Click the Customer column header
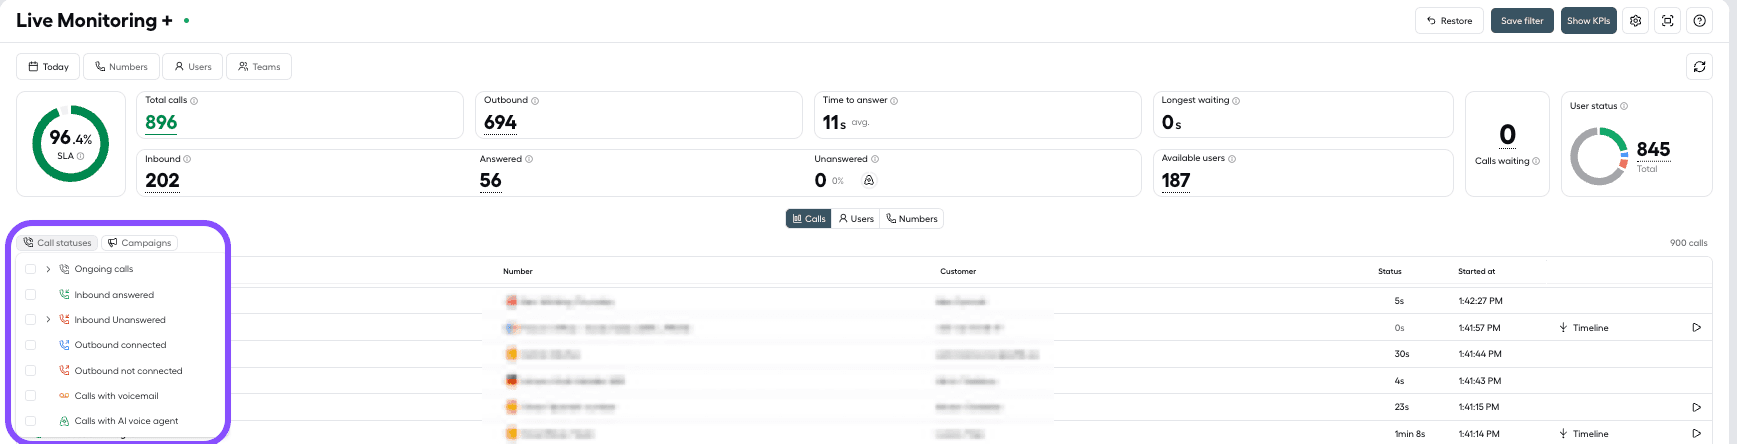This screenshot has height=444, width=1737. (x=958, y=272)
